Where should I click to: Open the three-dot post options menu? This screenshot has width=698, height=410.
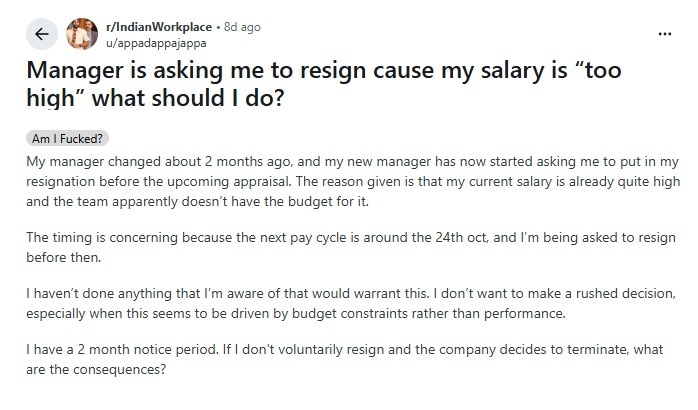pyautogui.click(x=664, y=34)
